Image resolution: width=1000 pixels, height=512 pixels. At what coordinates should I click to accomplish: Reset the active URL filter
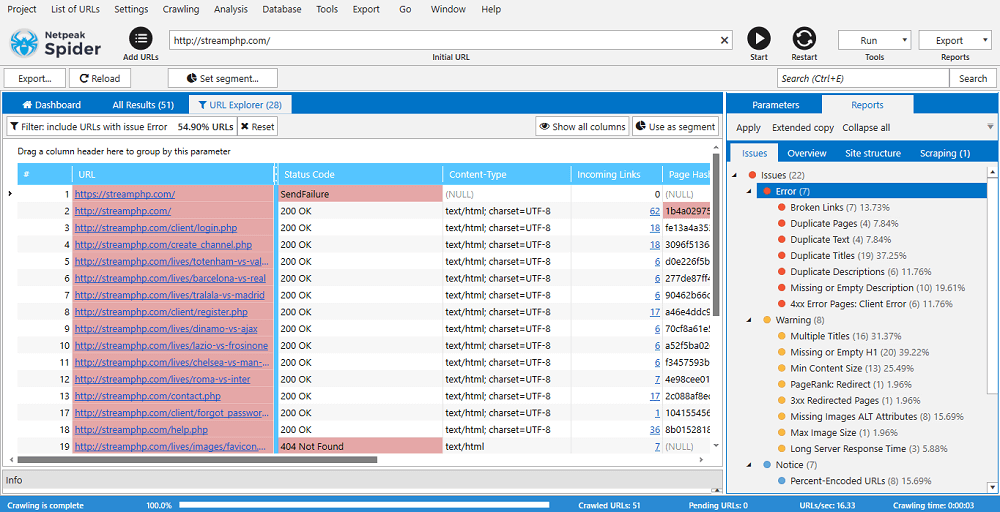(258, 126)
